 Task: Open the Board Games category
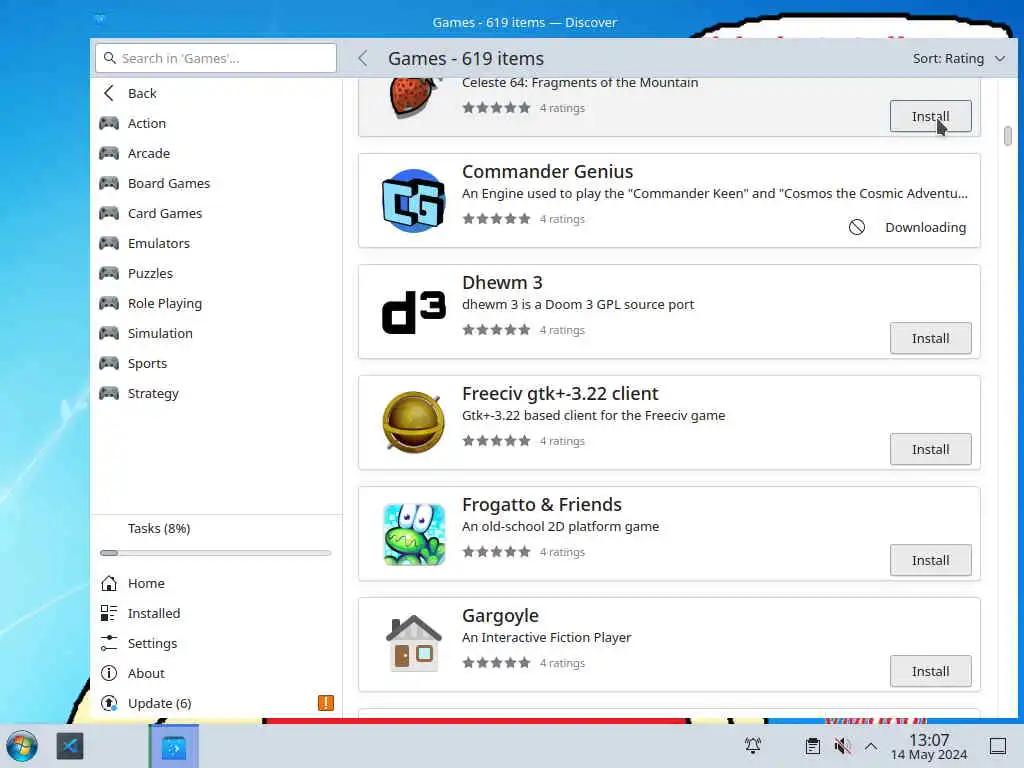pyautogui.click(x=216, y=184)
